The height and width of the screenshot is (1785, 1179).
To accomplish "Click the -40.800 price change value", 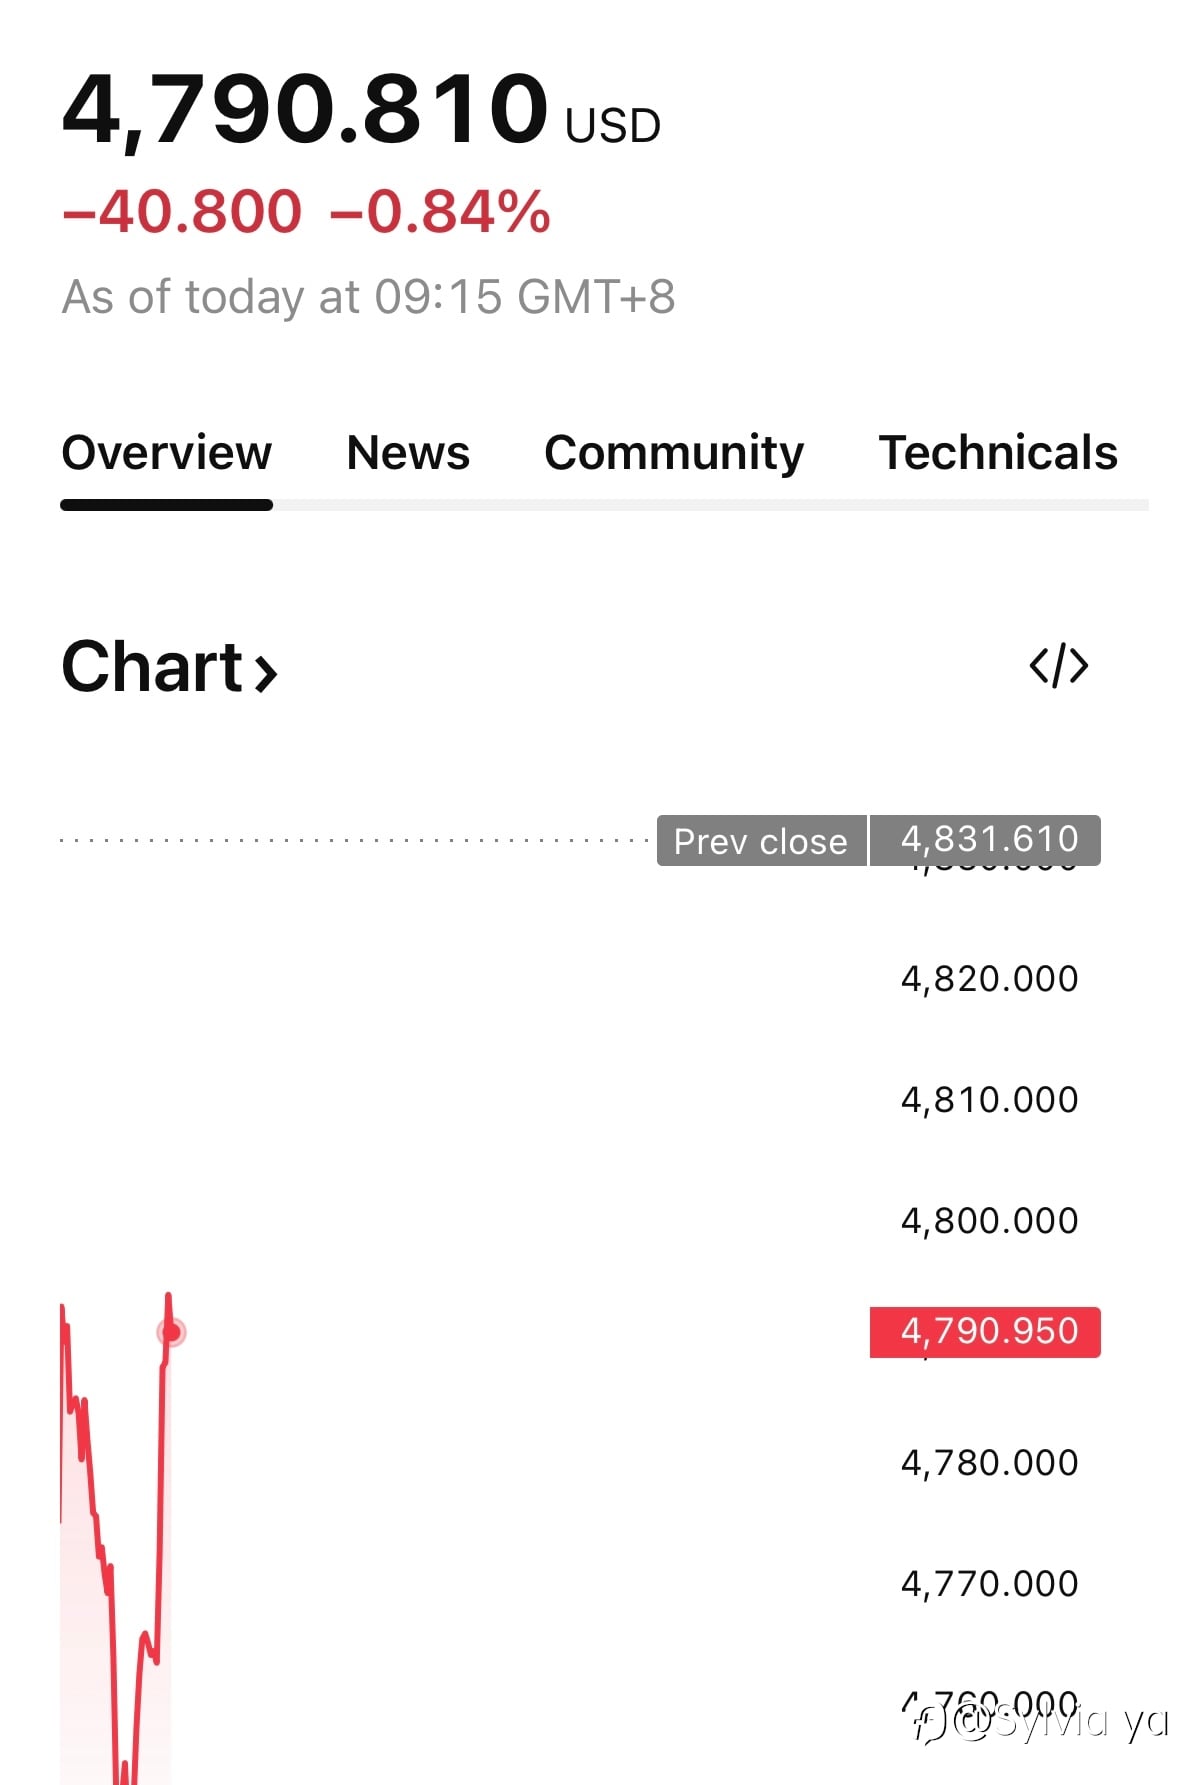I will (x=182, y=212).
